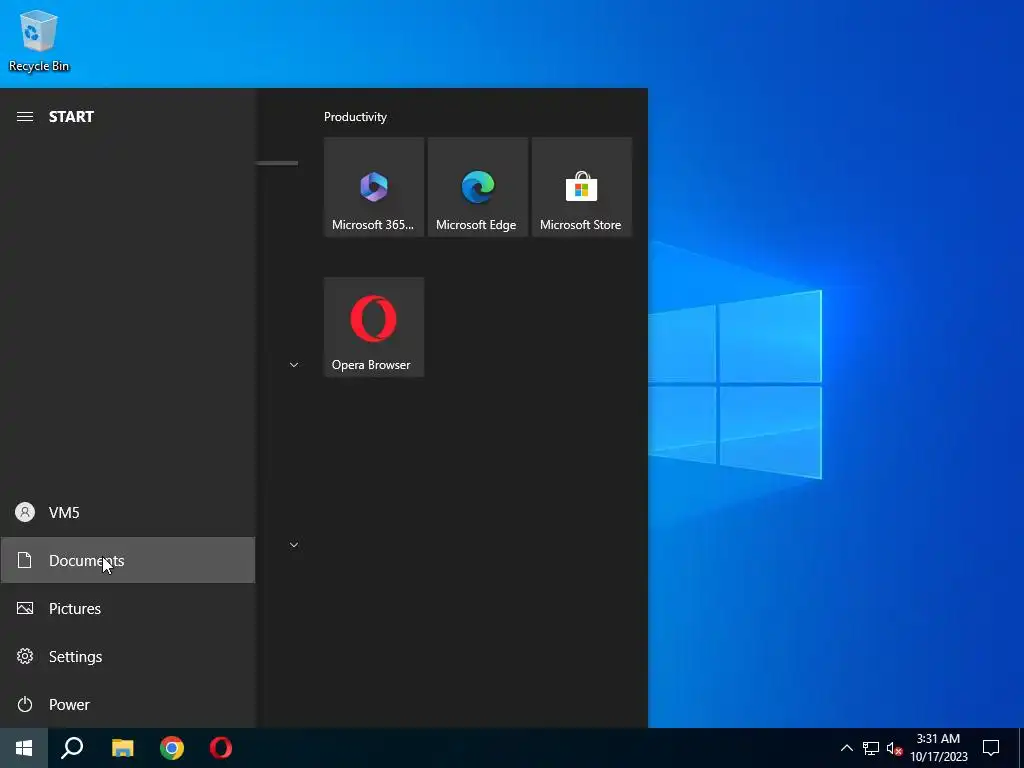Open Documents from the Start menu
Image resolution: width=1024 pixels, height=768 pixels.
pyautogui.click(x=127, y=560)
